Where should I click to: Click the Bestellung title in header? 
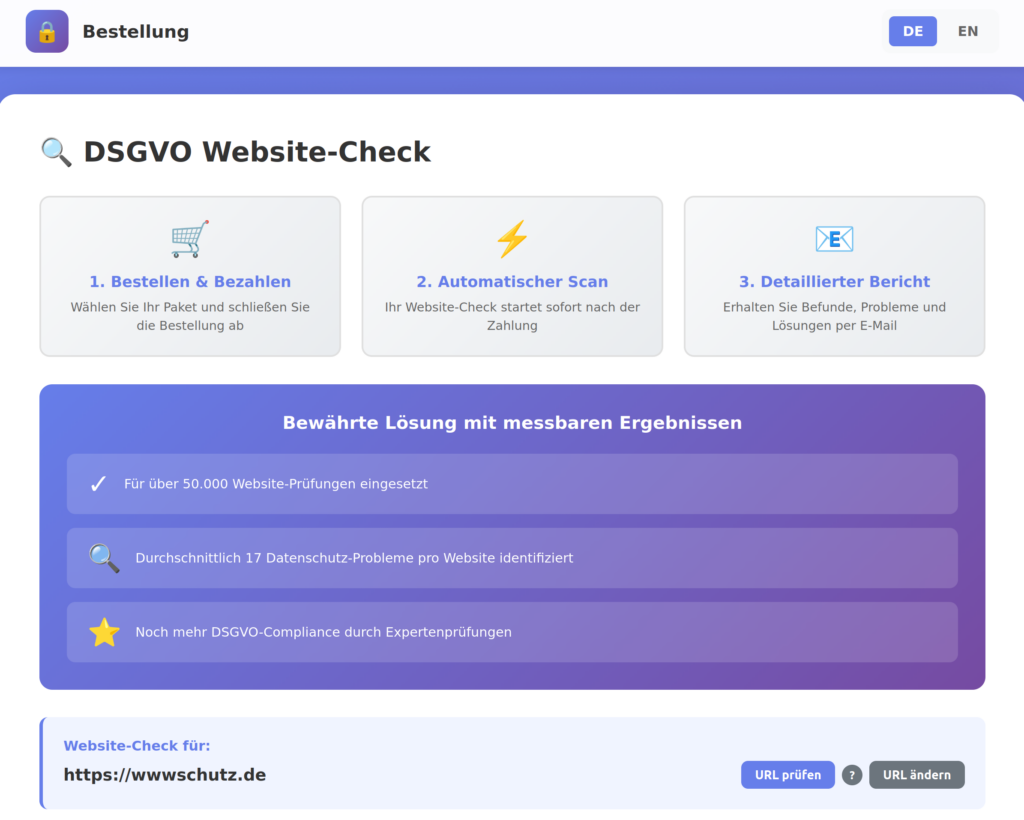(x=135, y=32)
